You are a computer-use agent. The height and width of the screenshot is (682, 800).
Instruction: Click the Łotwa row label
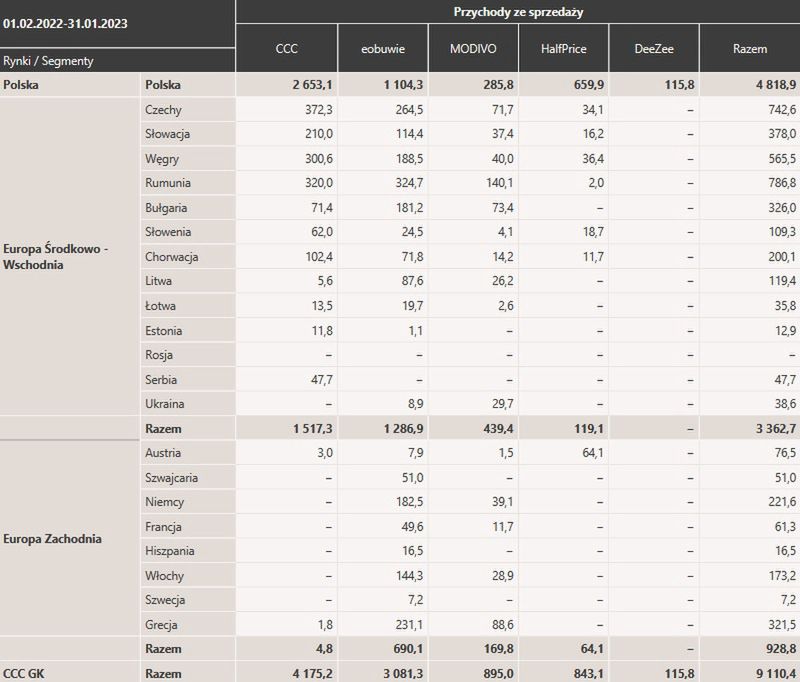160,306
